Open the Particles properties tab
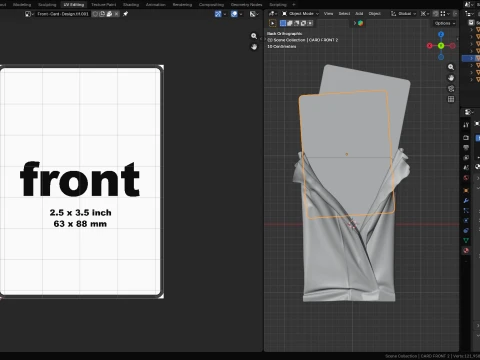 [x=466, y=211]
